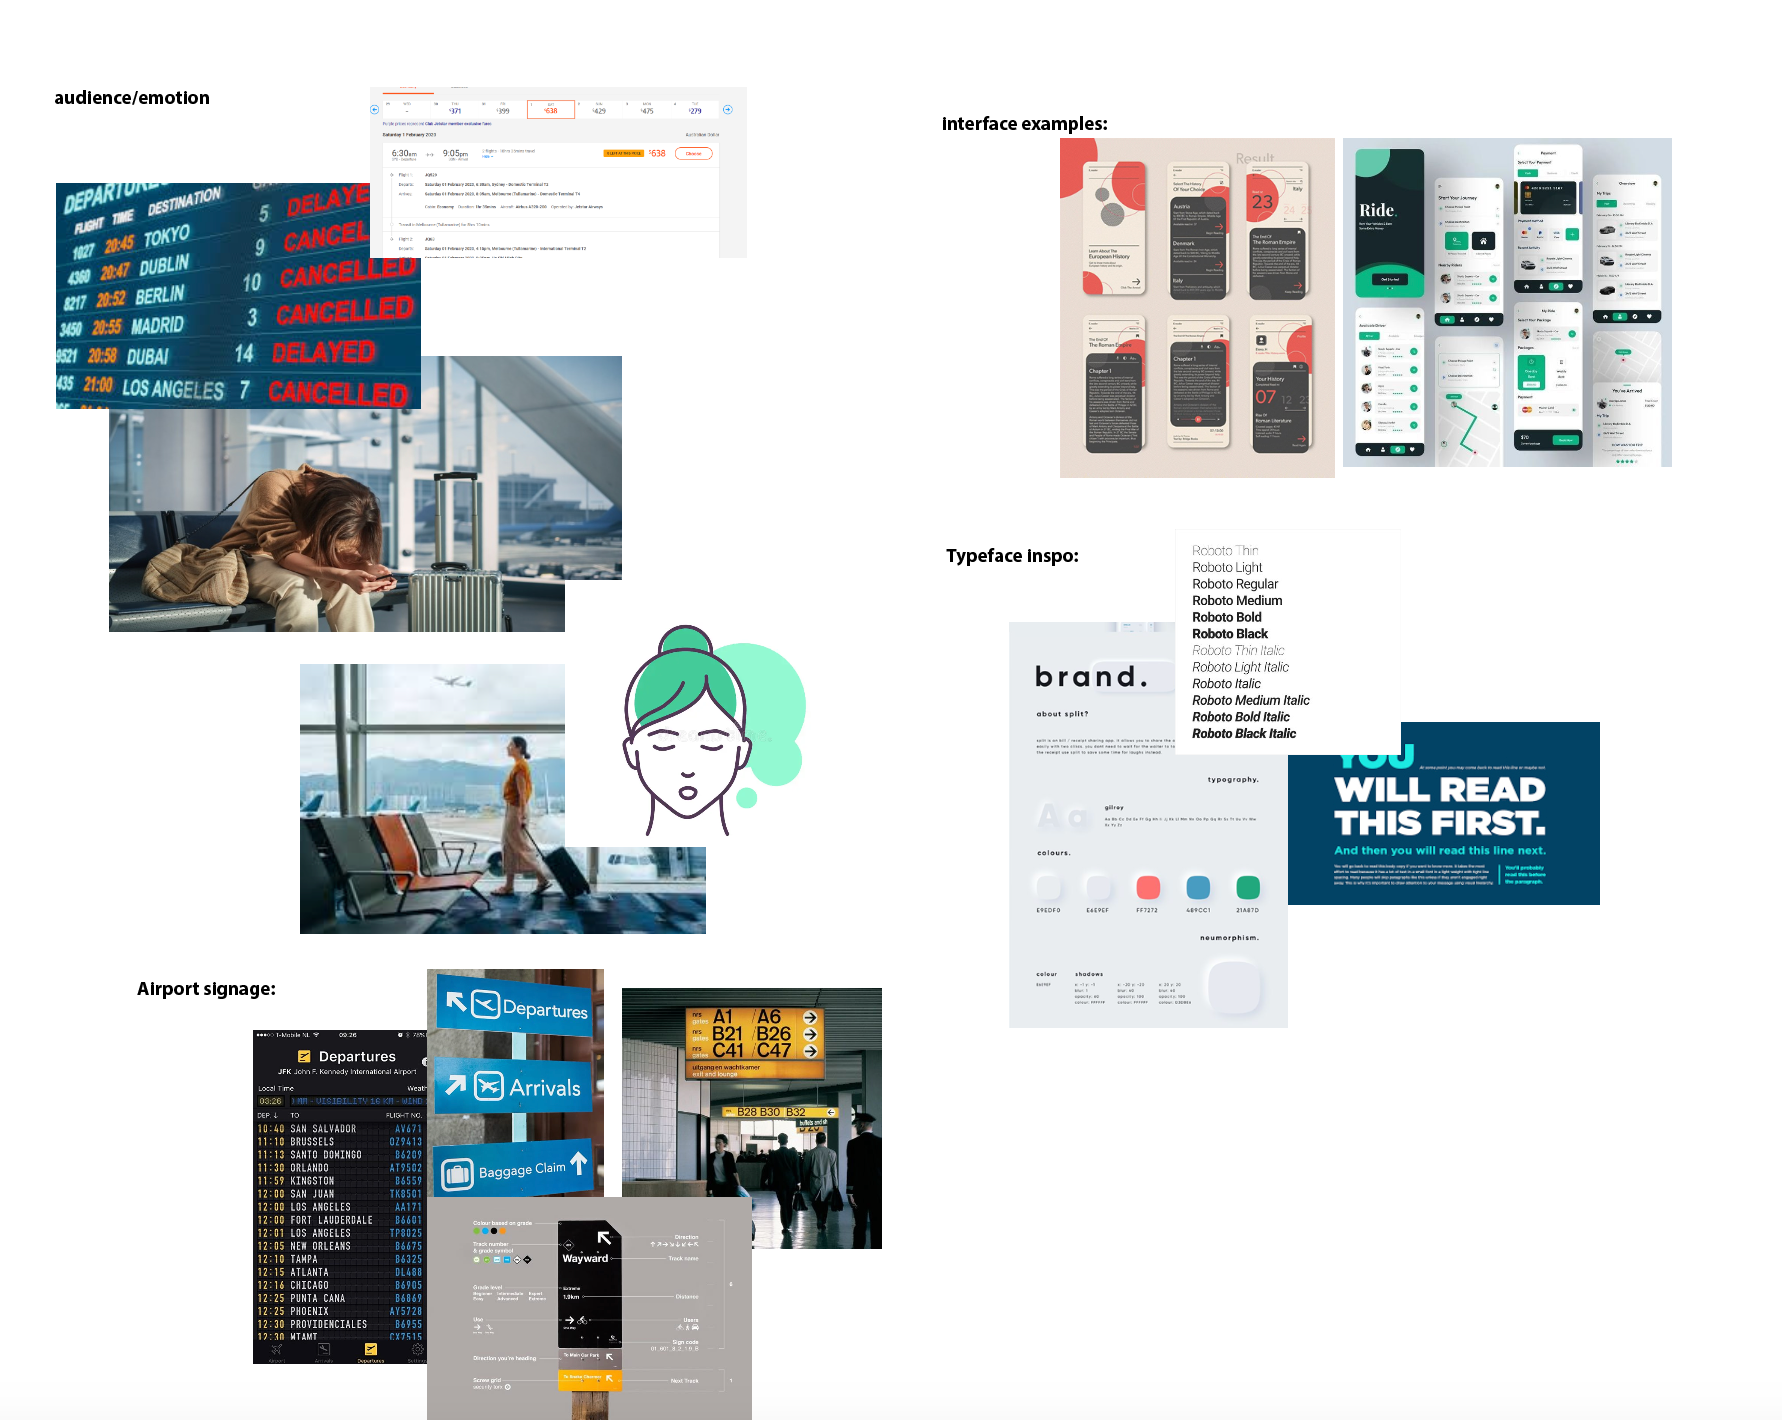Select the $429 Sunday fare cell
1782x1420 pixels.
(599, 109)
